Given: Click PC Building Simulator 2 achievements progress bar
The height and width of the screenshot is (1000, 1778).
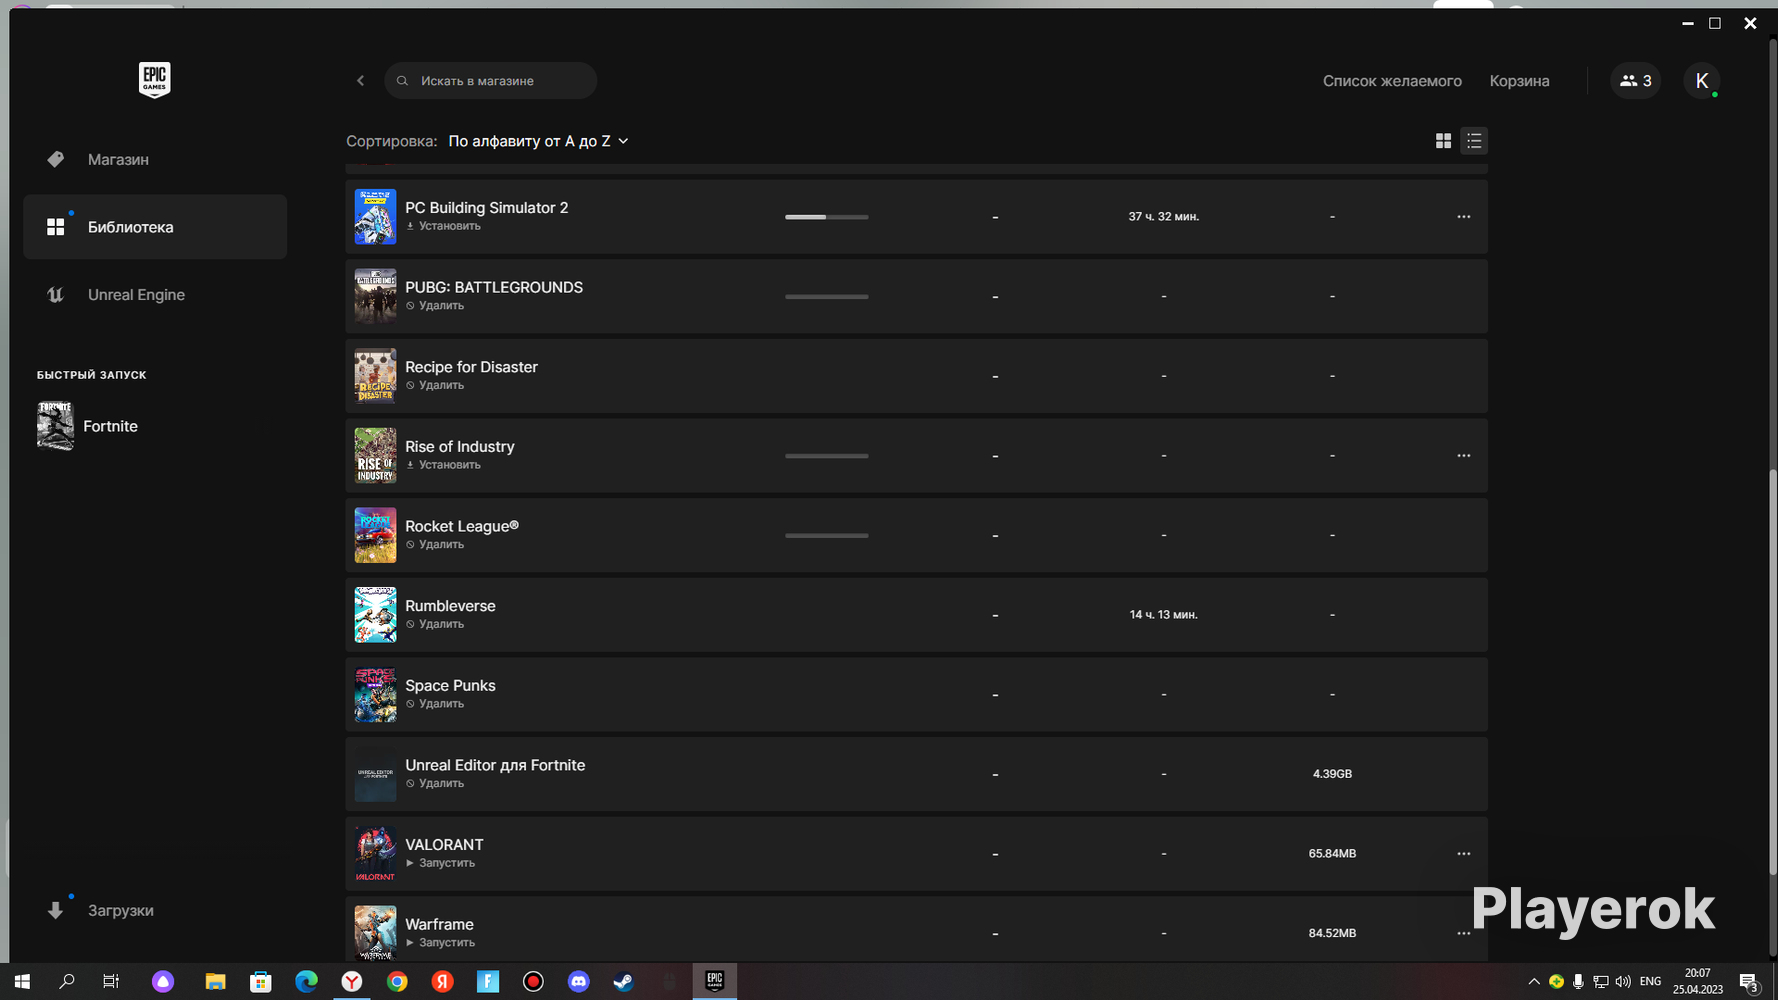Looking at the screenshot, I should pos(826,217).
